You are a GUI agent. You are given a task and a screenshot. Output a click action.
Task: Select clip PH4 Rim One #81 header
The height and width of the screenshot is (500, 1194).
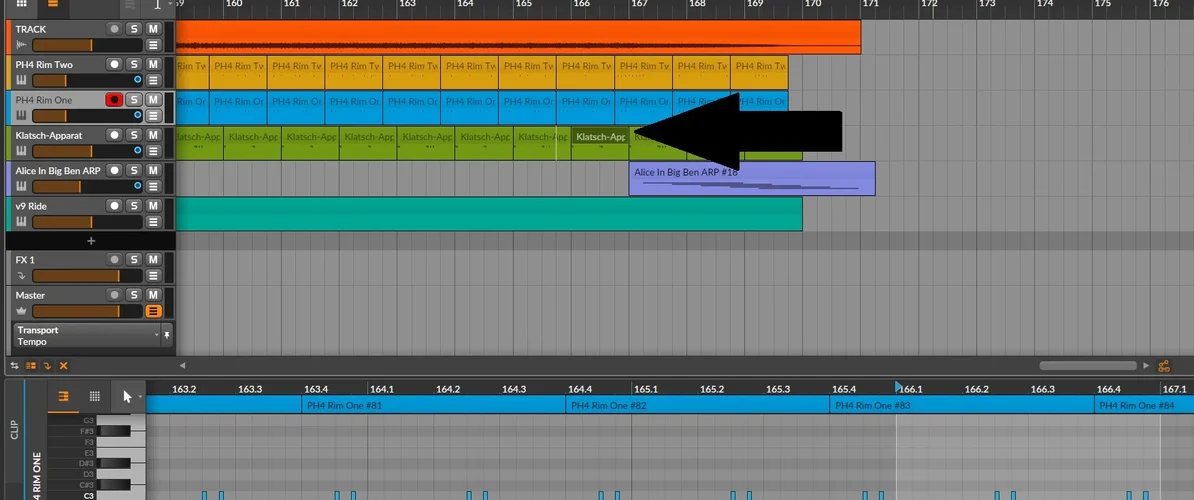(433, 406)
